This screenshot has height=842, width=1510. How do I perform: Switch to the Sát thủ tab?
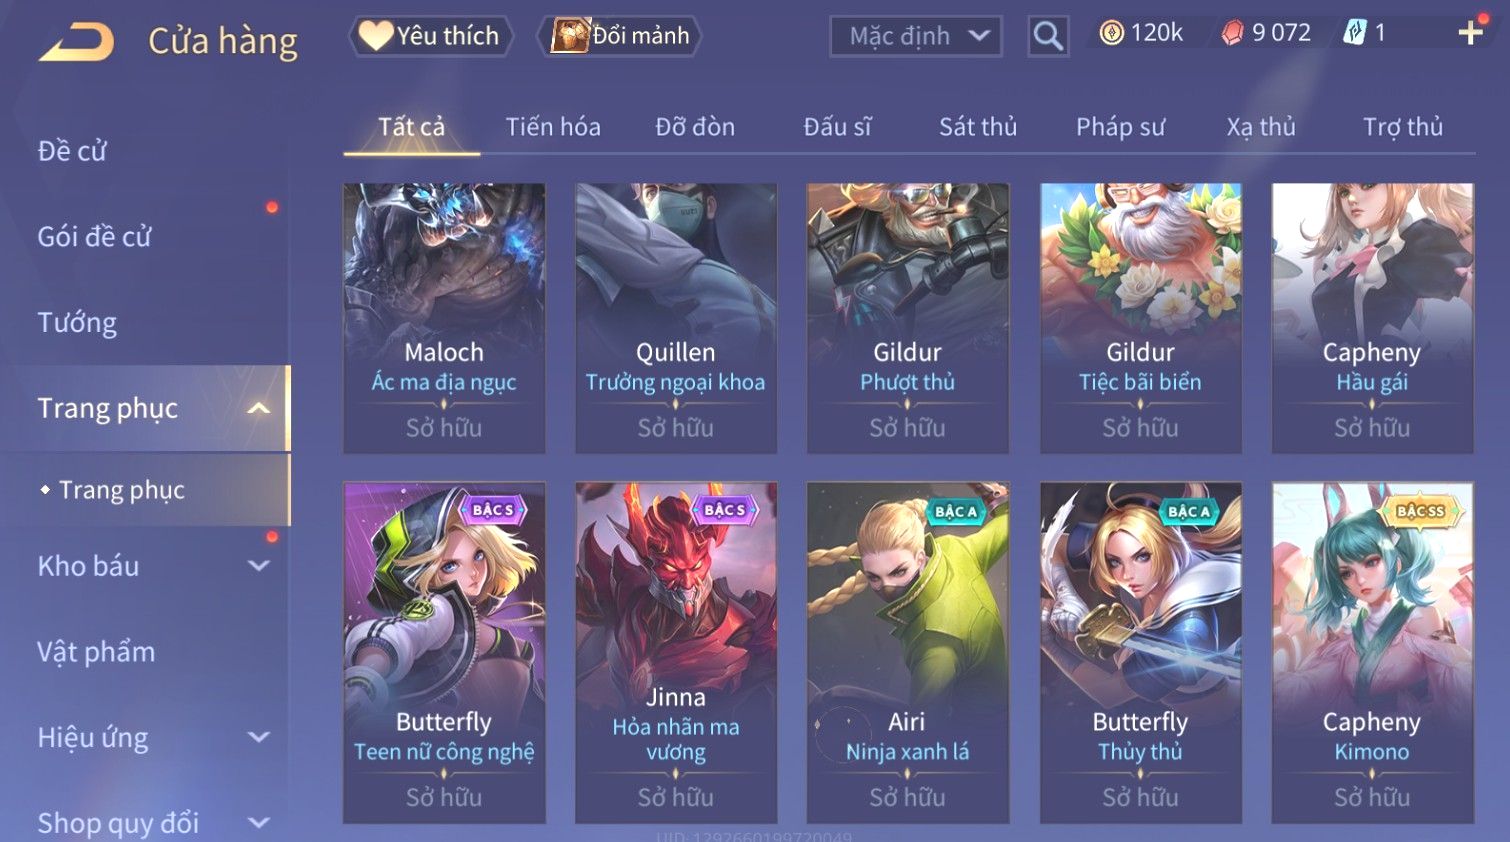[x=977, y=127]
